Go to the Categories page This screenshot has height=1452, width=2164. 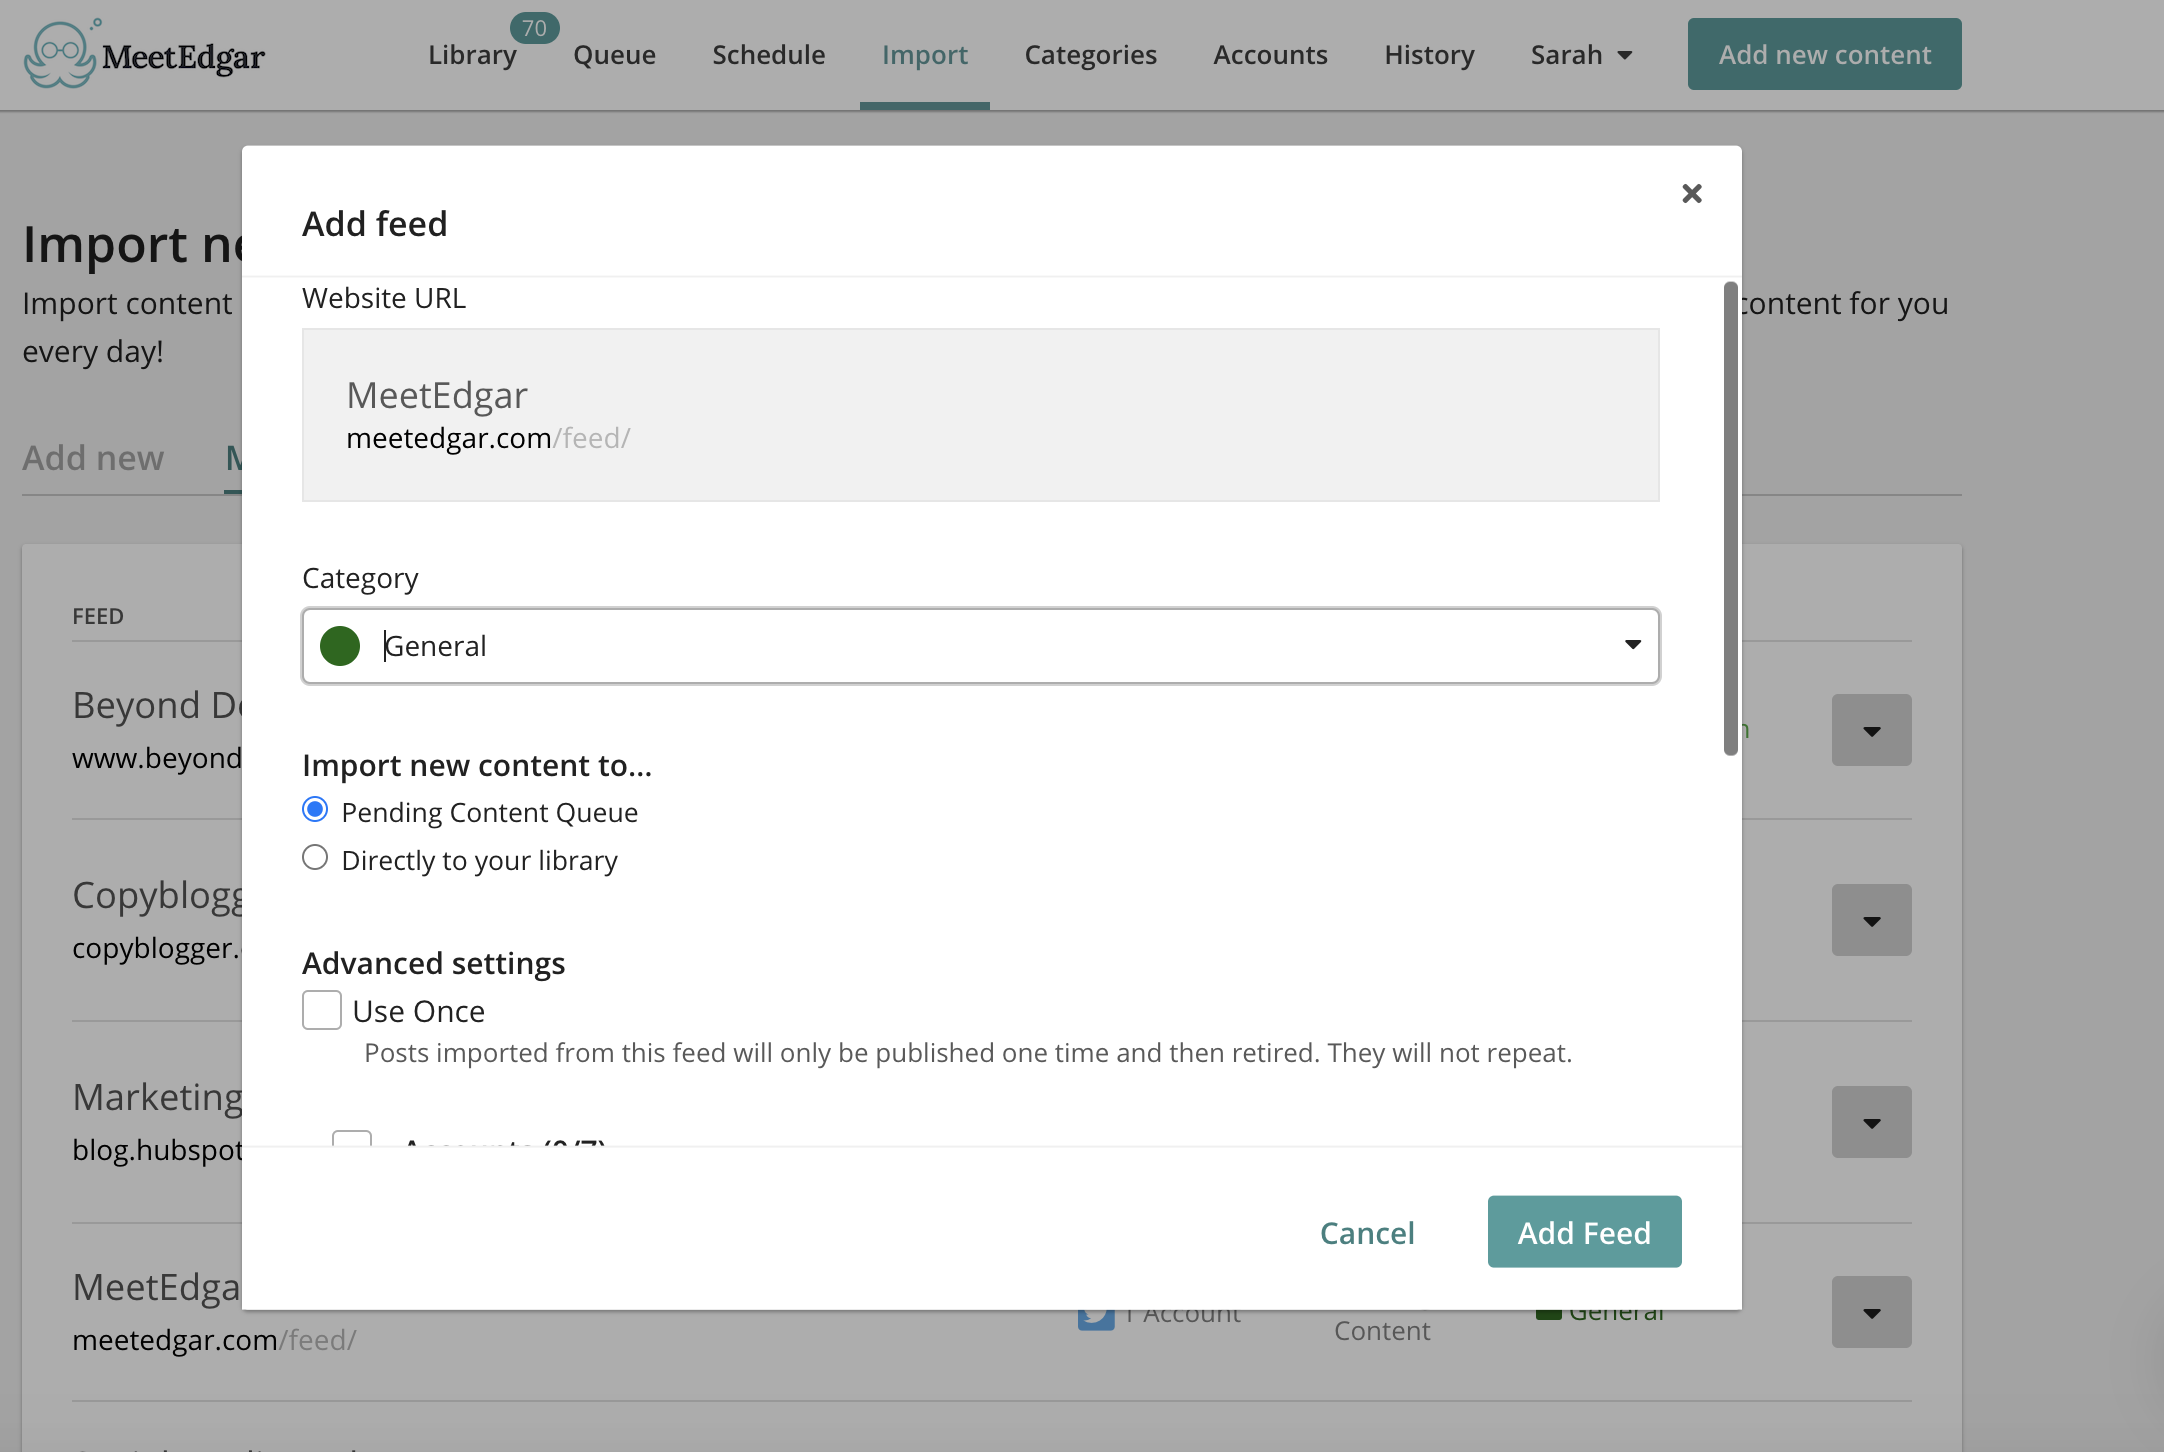(x=1090, y=55)
